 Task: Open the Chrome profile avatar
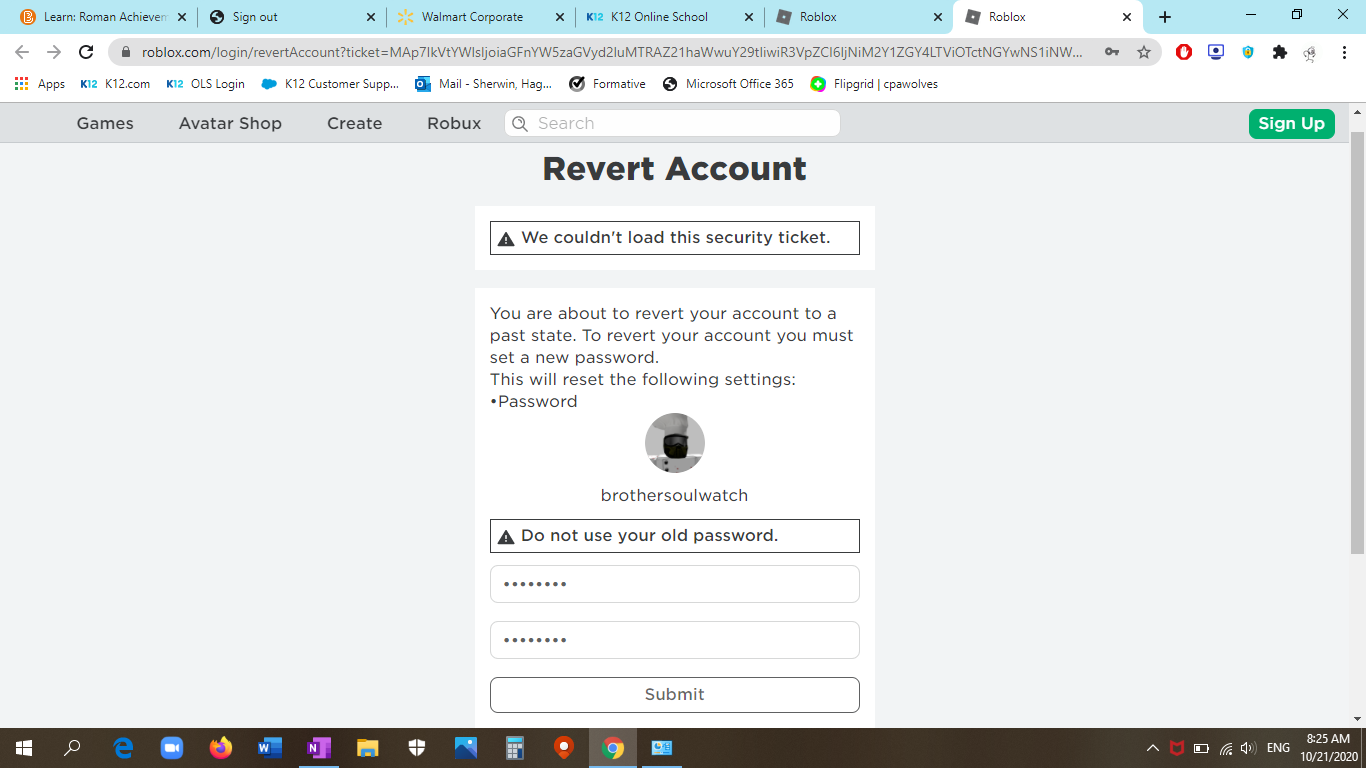pyautogui.click(x=1311, y=53)
